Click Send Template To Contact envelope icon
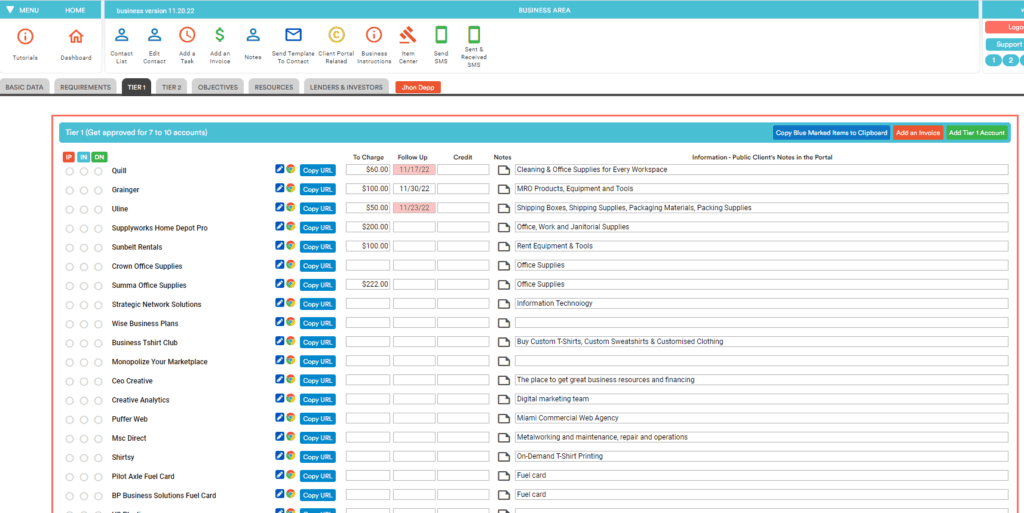Viewport: 1024px width, 513px height. click(x=293, y=35)
